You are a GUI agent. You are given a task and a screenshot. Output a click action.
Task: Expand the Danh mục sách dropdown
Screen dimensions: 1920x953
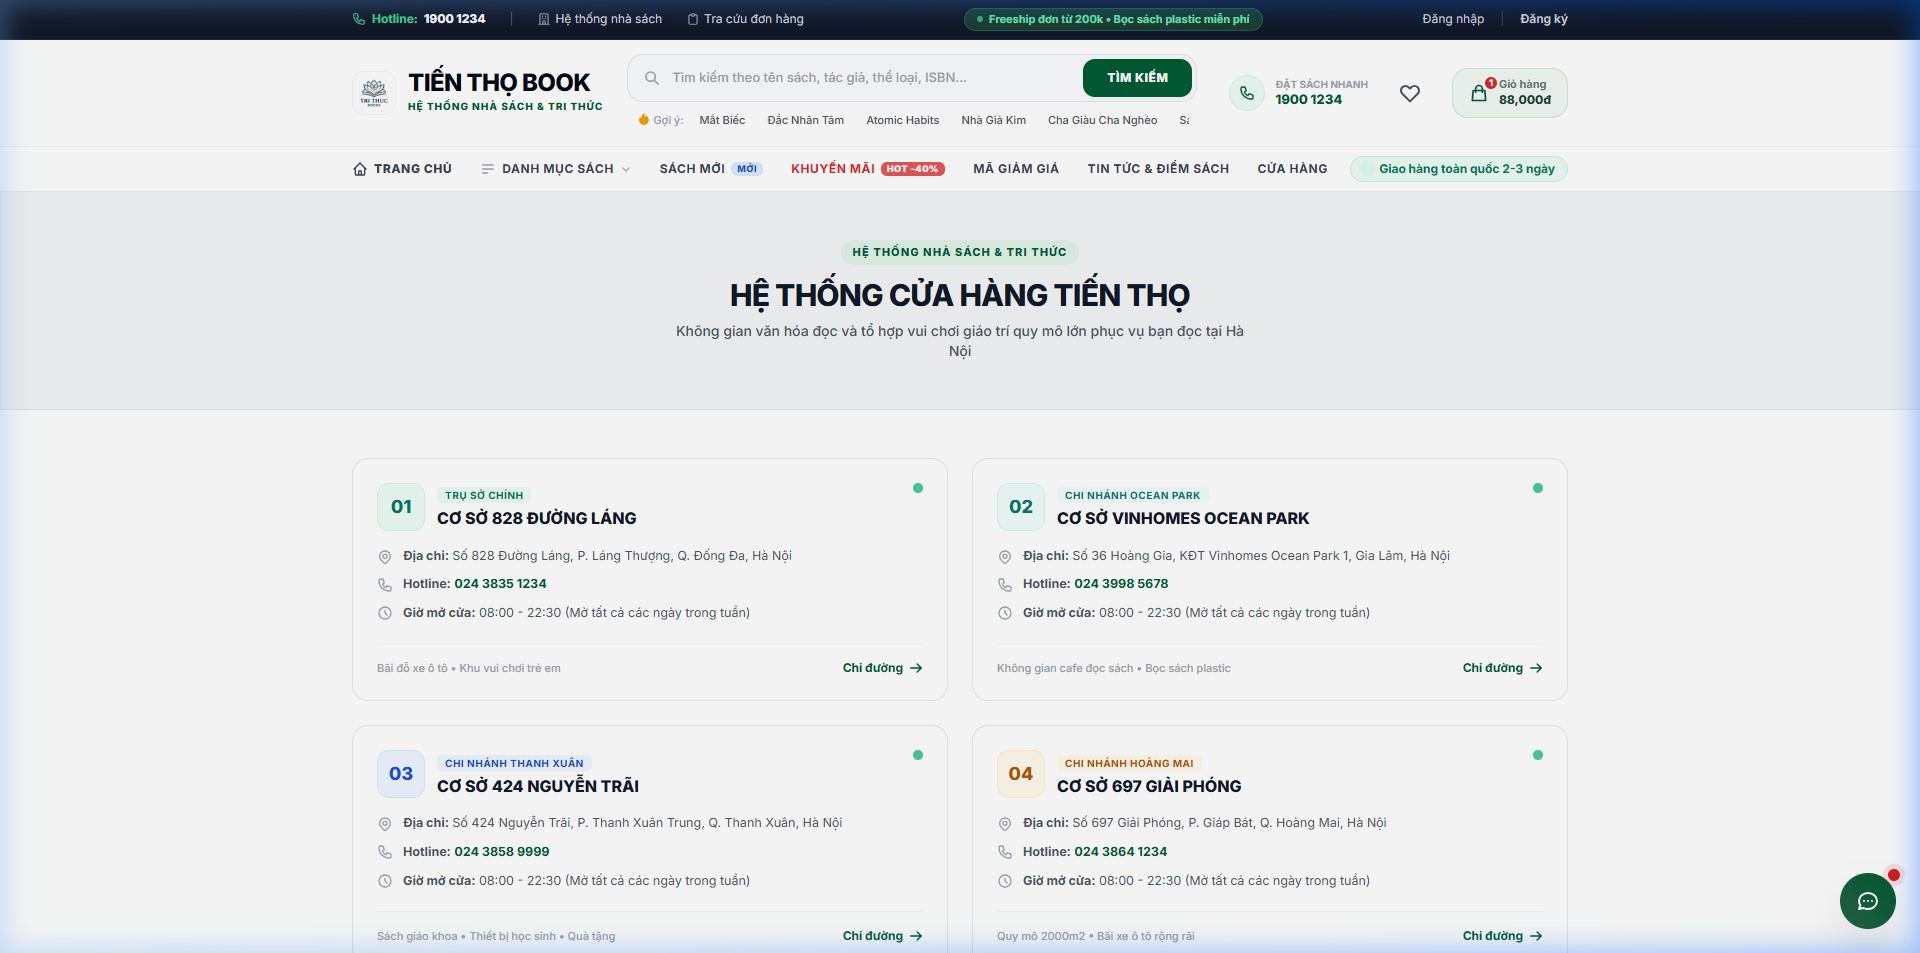click(556, 169)
